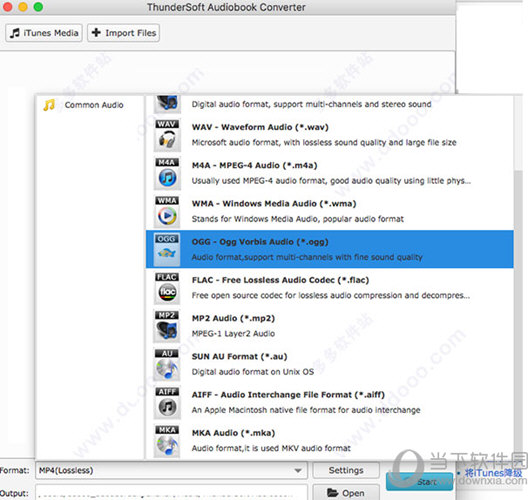
Task: Click the Common Audio music note icon
Action: point(49,105)
